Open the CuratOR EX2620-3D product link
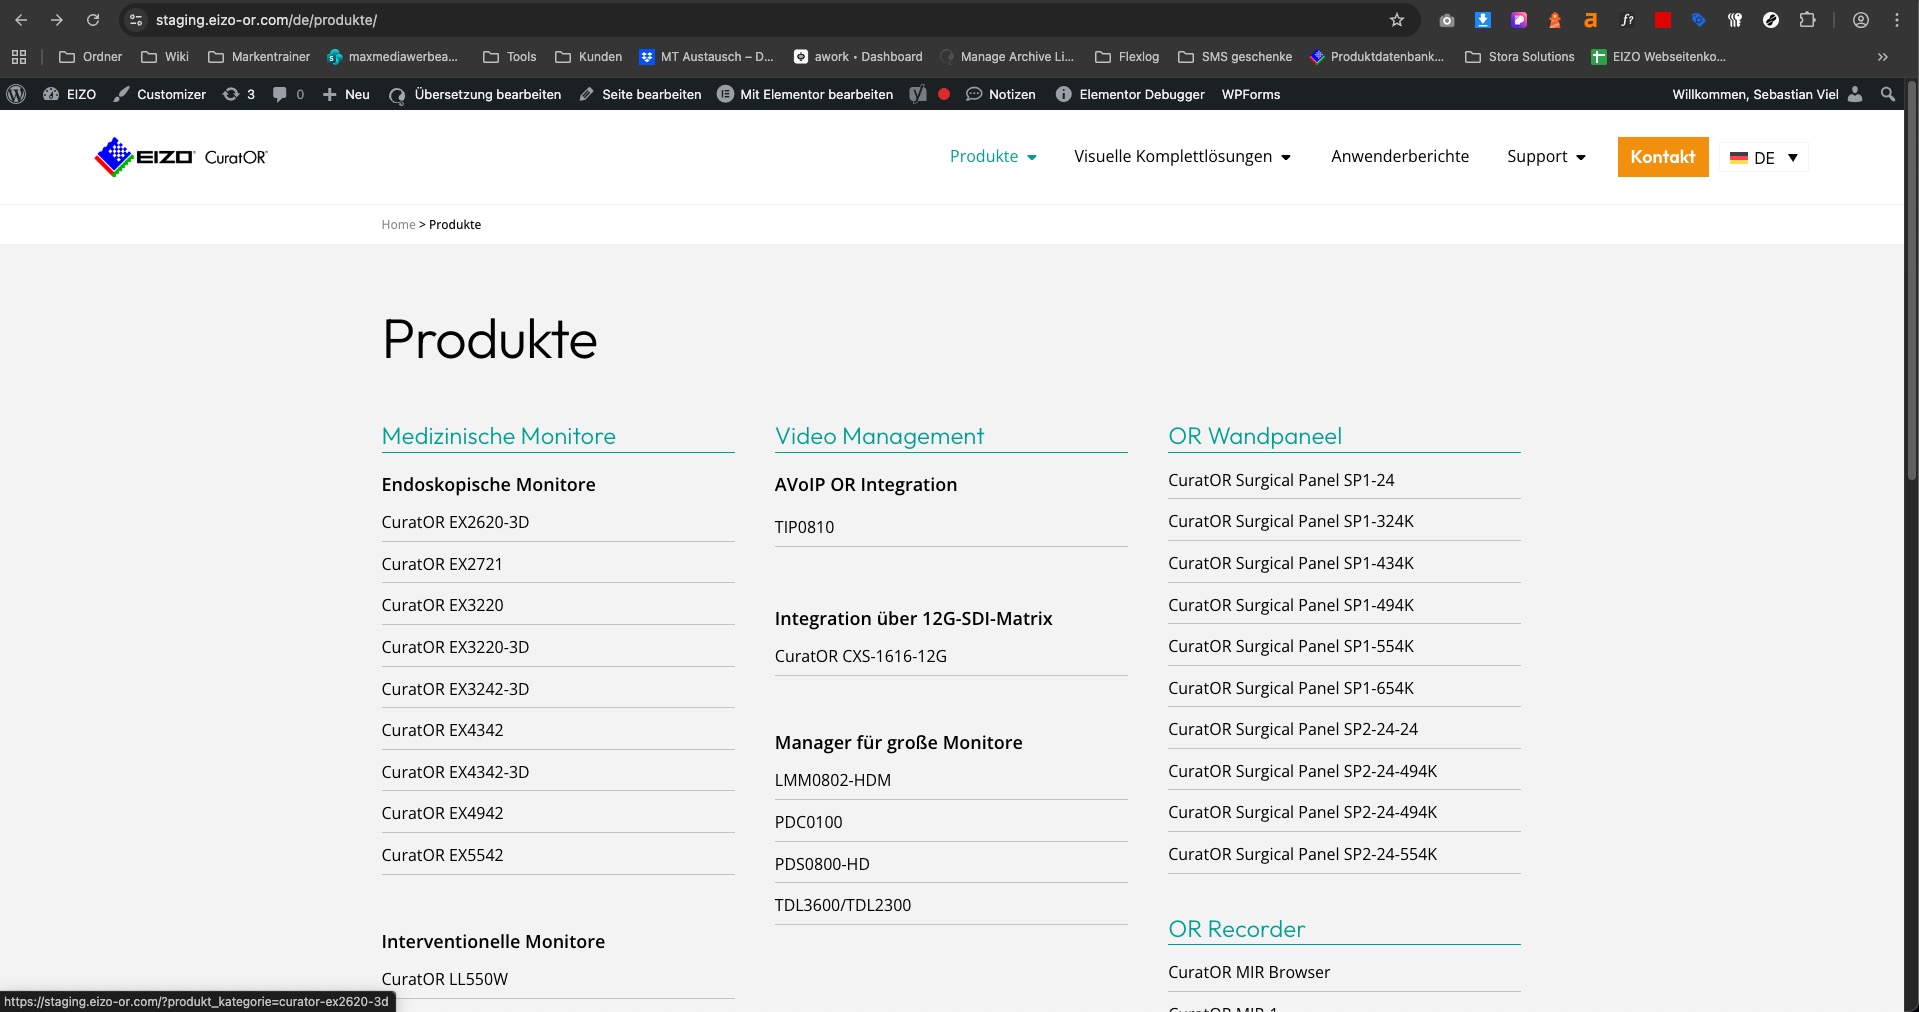The image size is (1919, 1012). coord(455,522)
